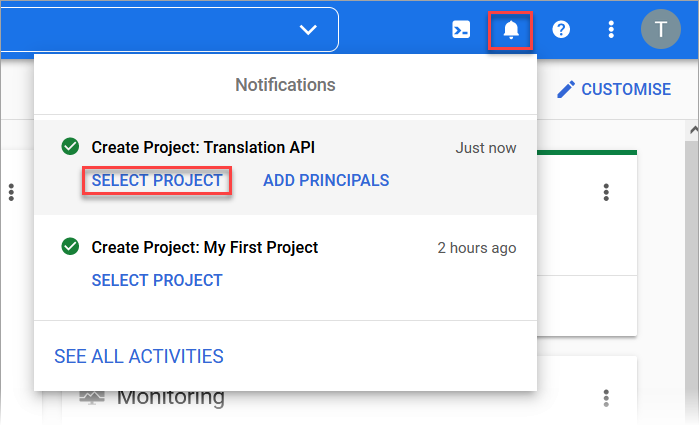Click the Customise button

point(614,90)
